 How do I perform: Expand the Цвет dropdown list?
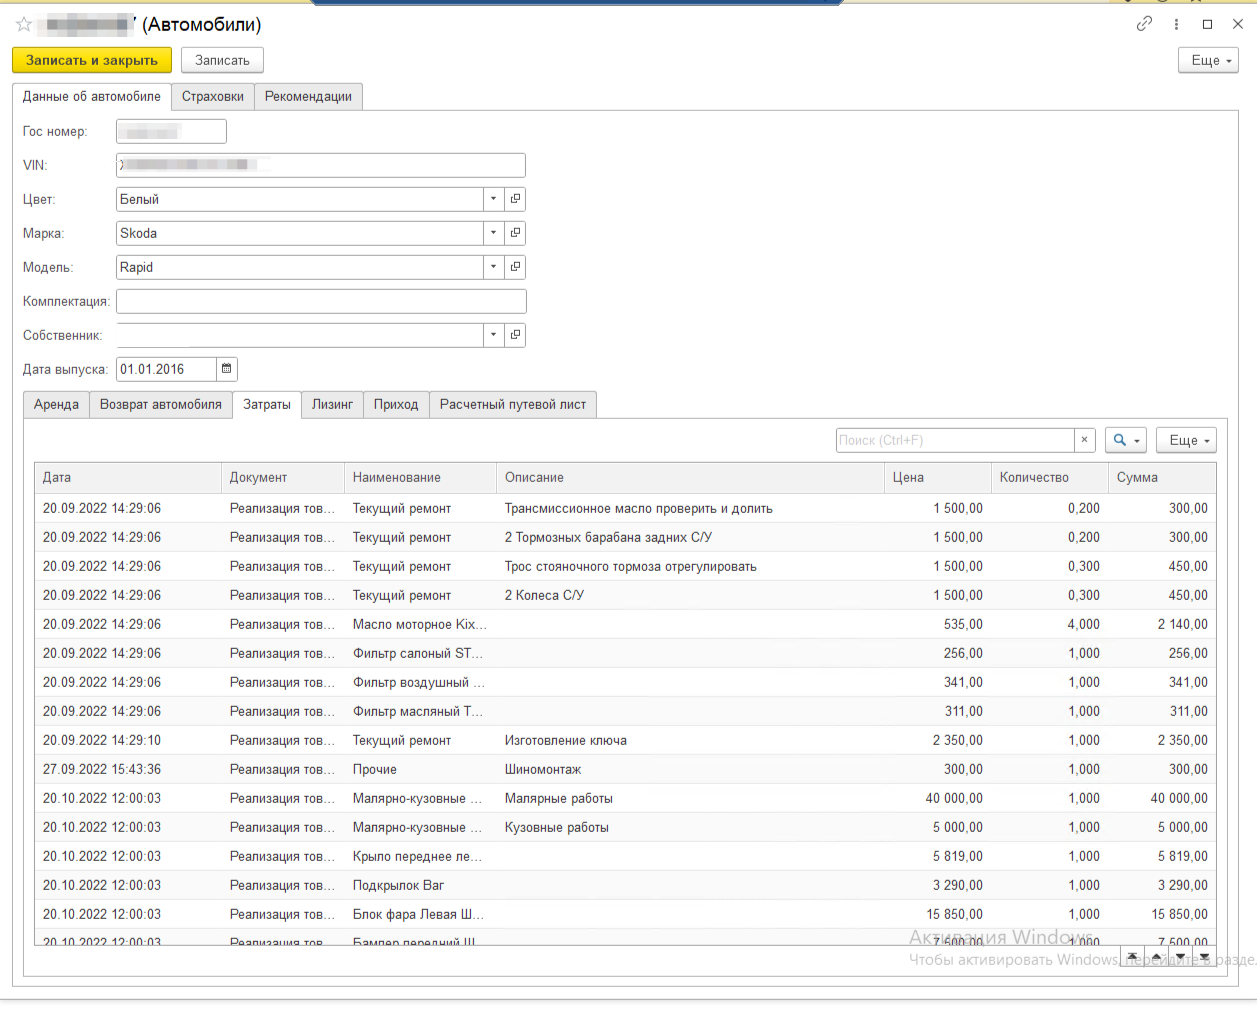pos(493,199)
